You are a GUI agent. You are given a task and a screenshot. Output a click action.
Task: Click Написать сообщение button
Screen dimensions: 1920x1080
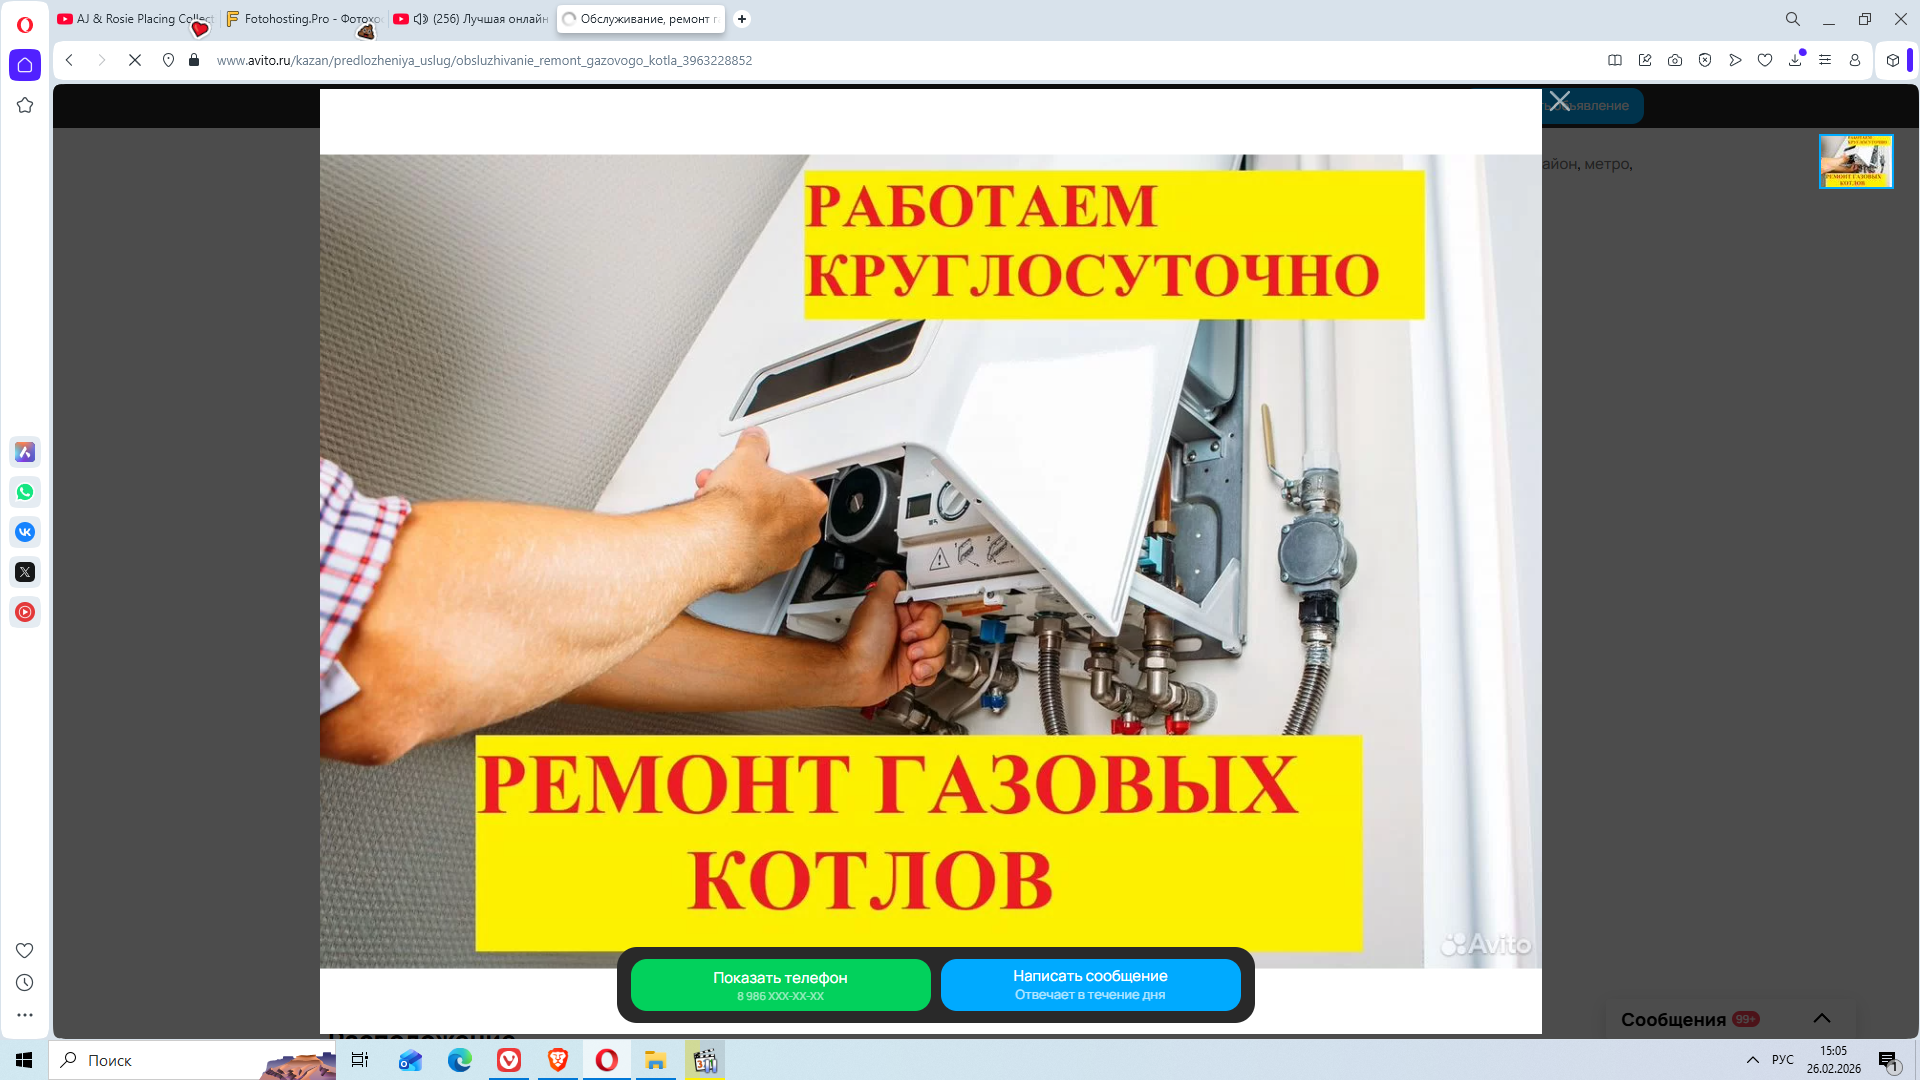tap(1090, 985)
